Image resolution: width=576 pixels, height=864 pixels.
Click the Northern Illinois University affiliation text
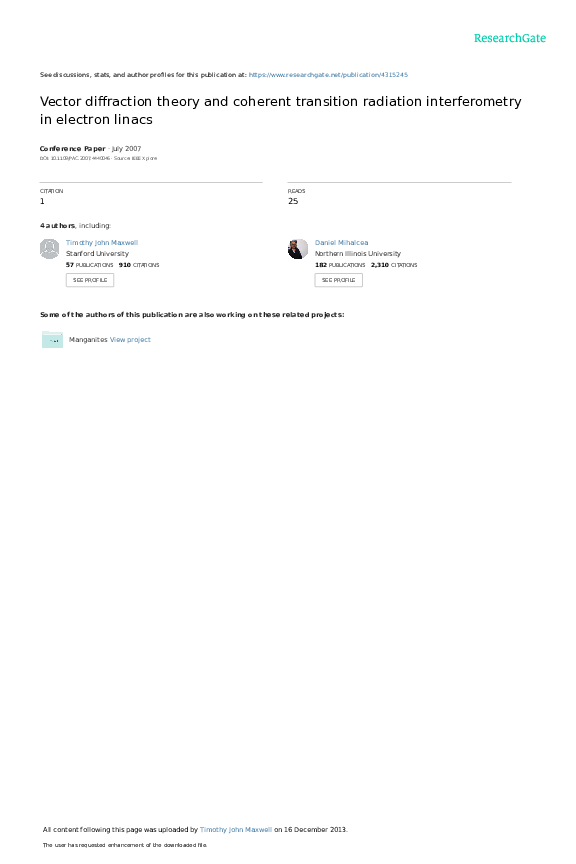(358, 253)
